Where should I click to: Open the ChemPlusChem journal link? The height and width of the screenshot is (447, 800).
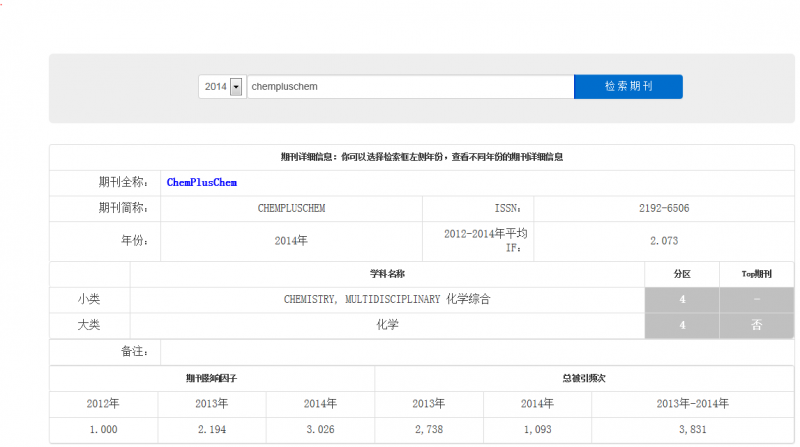[202, 183]
